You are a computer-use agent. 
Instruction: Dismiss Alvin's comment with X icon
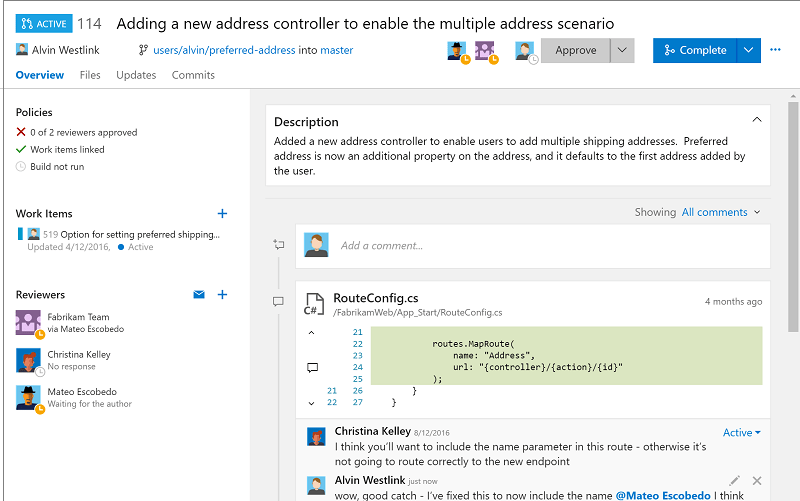tap(757, 481)
